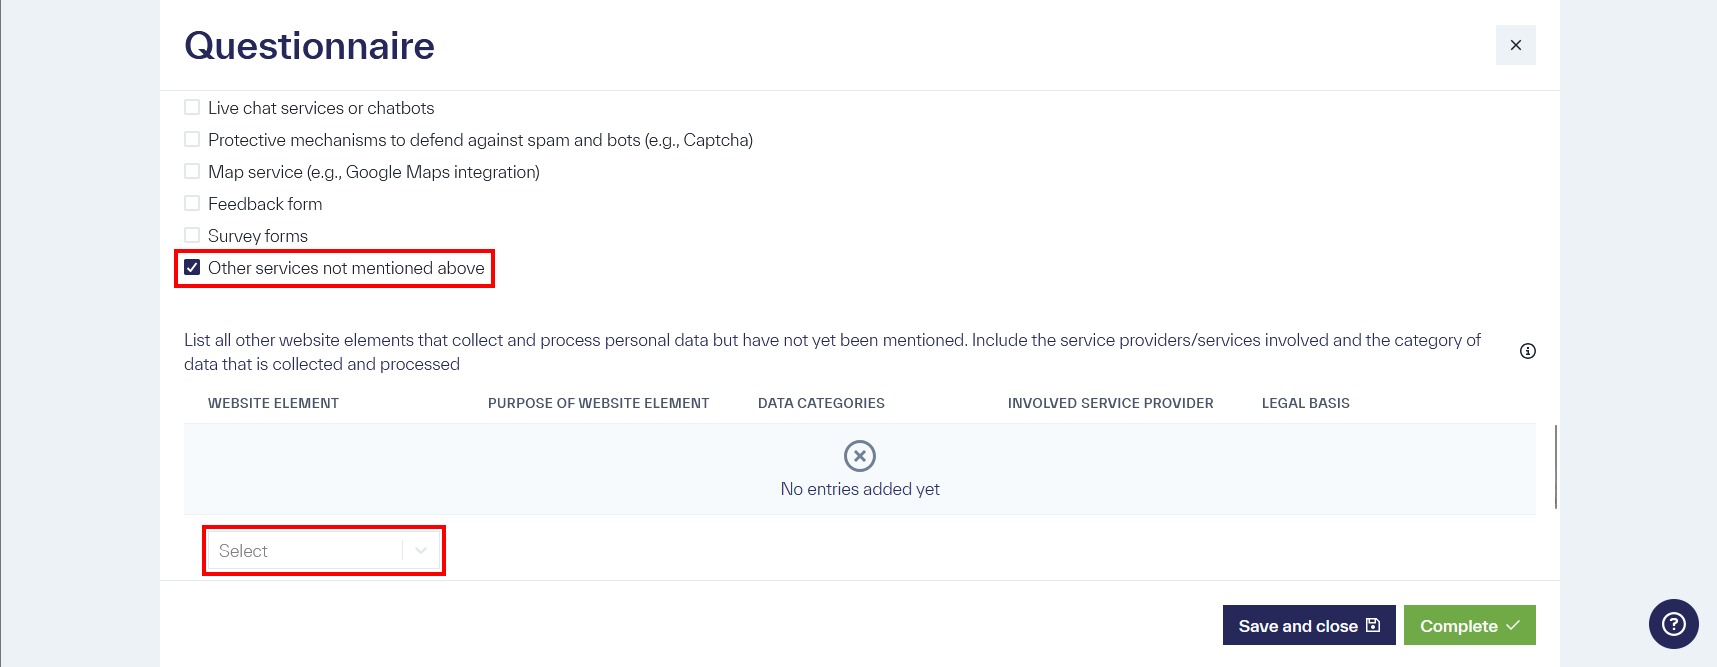Click inside the Select input field
Screen dimensions: 1717x667
(x=300, y=550)
